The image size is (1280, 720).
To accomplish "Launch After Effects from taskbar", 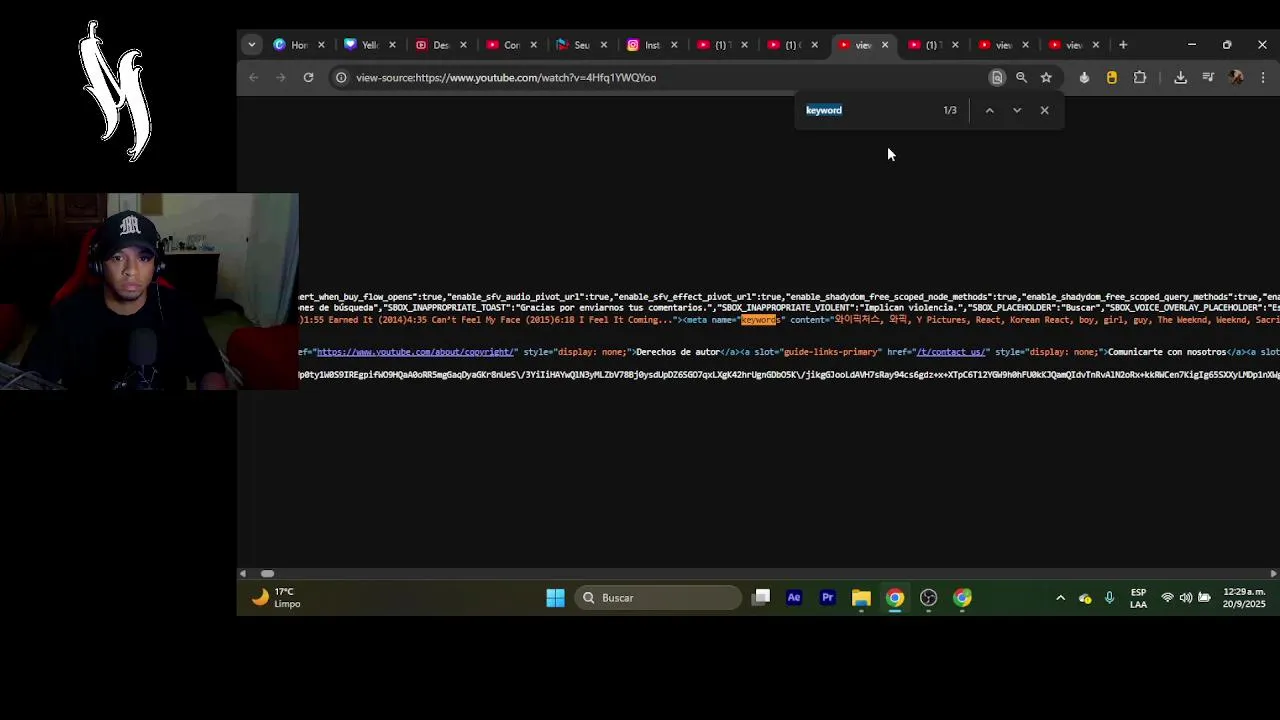I will [794, 598].
